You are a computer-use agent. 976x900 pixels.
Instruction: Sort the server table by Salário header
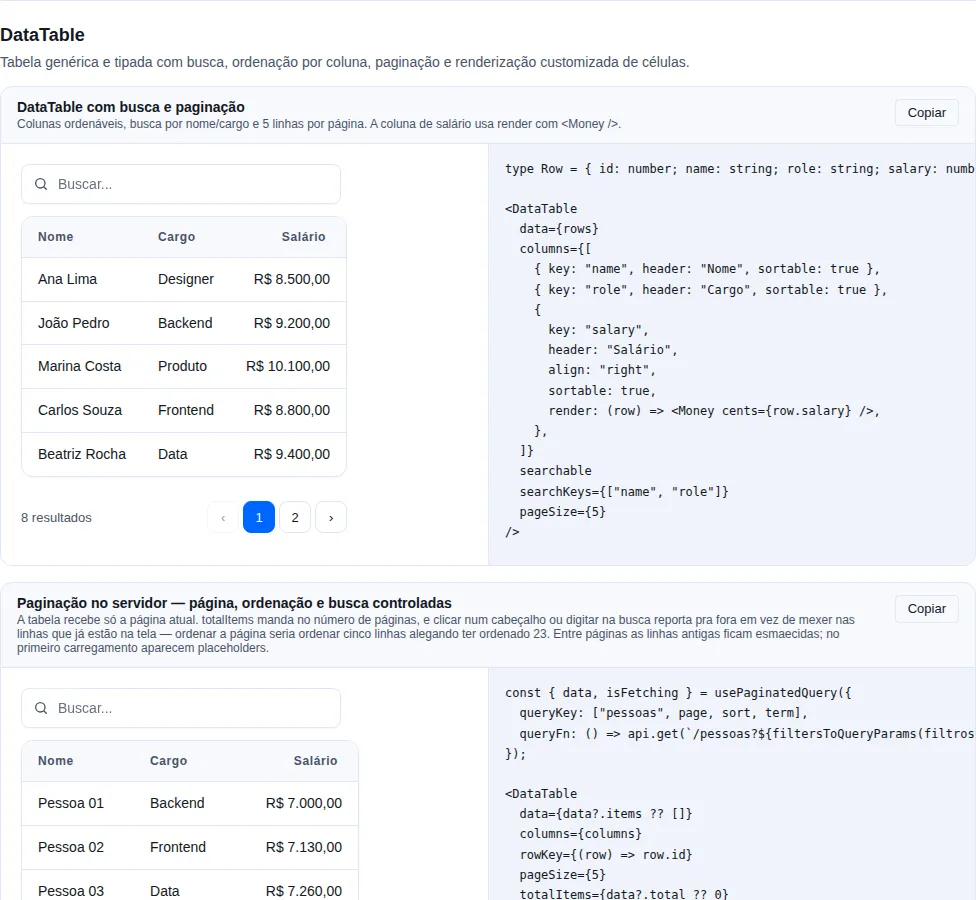click(315, 761)
